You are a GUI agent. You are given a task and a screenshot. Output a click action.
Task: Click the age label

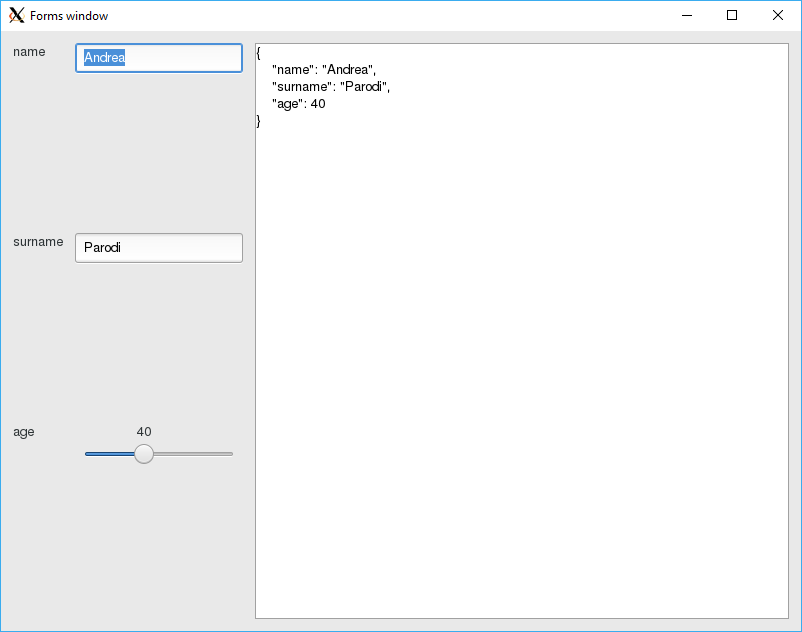click(24, 432)
